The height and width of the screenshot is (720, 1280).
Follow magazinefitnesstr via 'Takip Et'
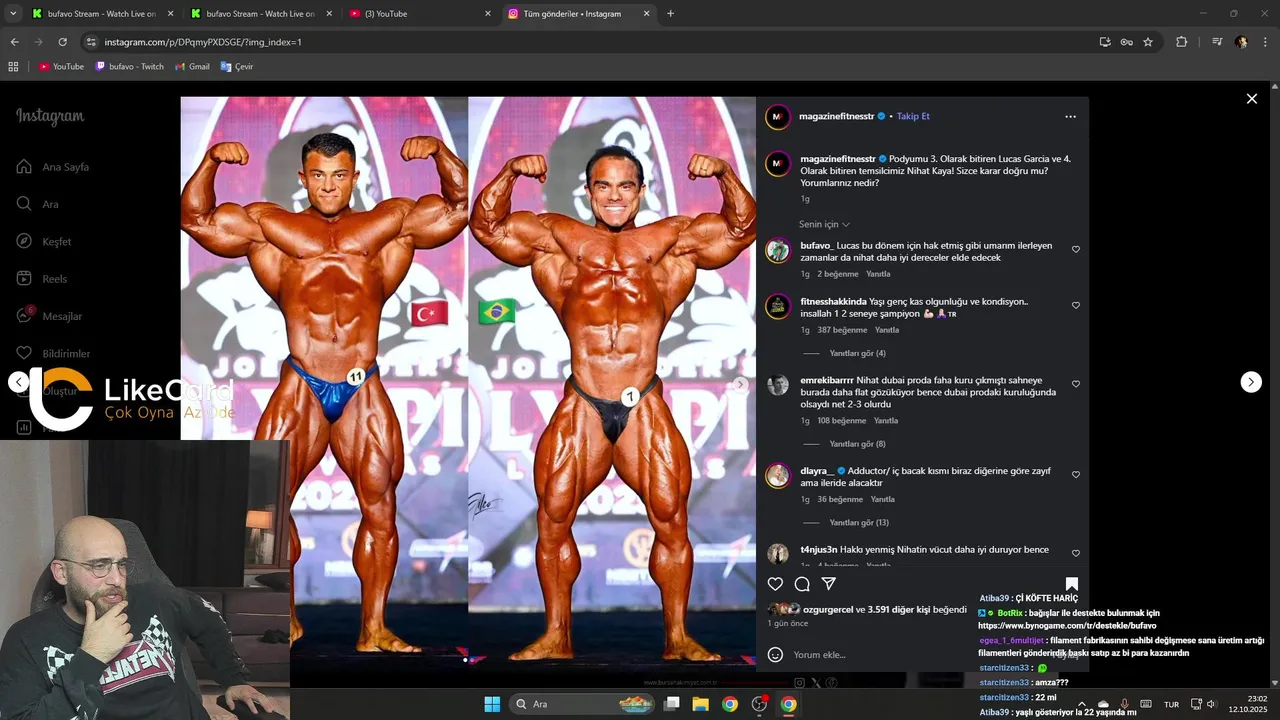click(913, 116)
